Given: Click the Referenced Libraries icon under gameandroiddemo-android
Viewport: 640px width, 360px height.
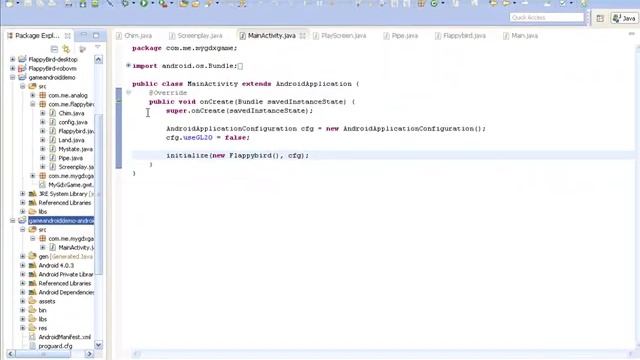Looking at the screenshot, I should coord(33,283).
